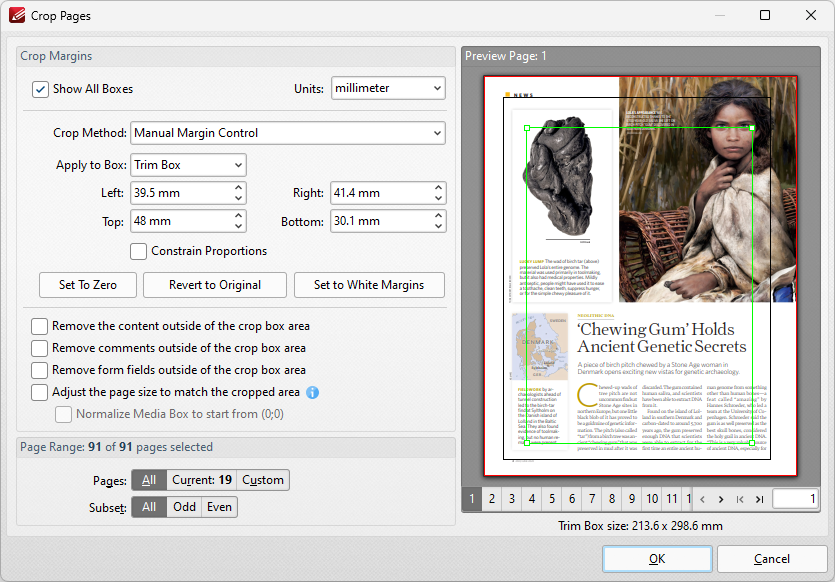Image resolution: width=835 pixels, height=582 pixels.
Task: Check Remove the content outside crop box
Action: 39,326
